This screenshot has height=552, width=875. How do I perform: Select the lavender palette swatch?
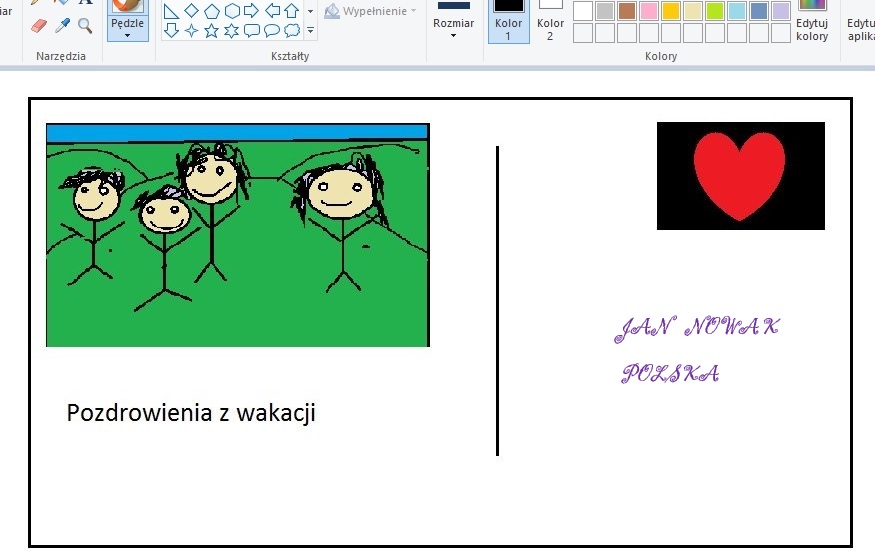(780, 11)
